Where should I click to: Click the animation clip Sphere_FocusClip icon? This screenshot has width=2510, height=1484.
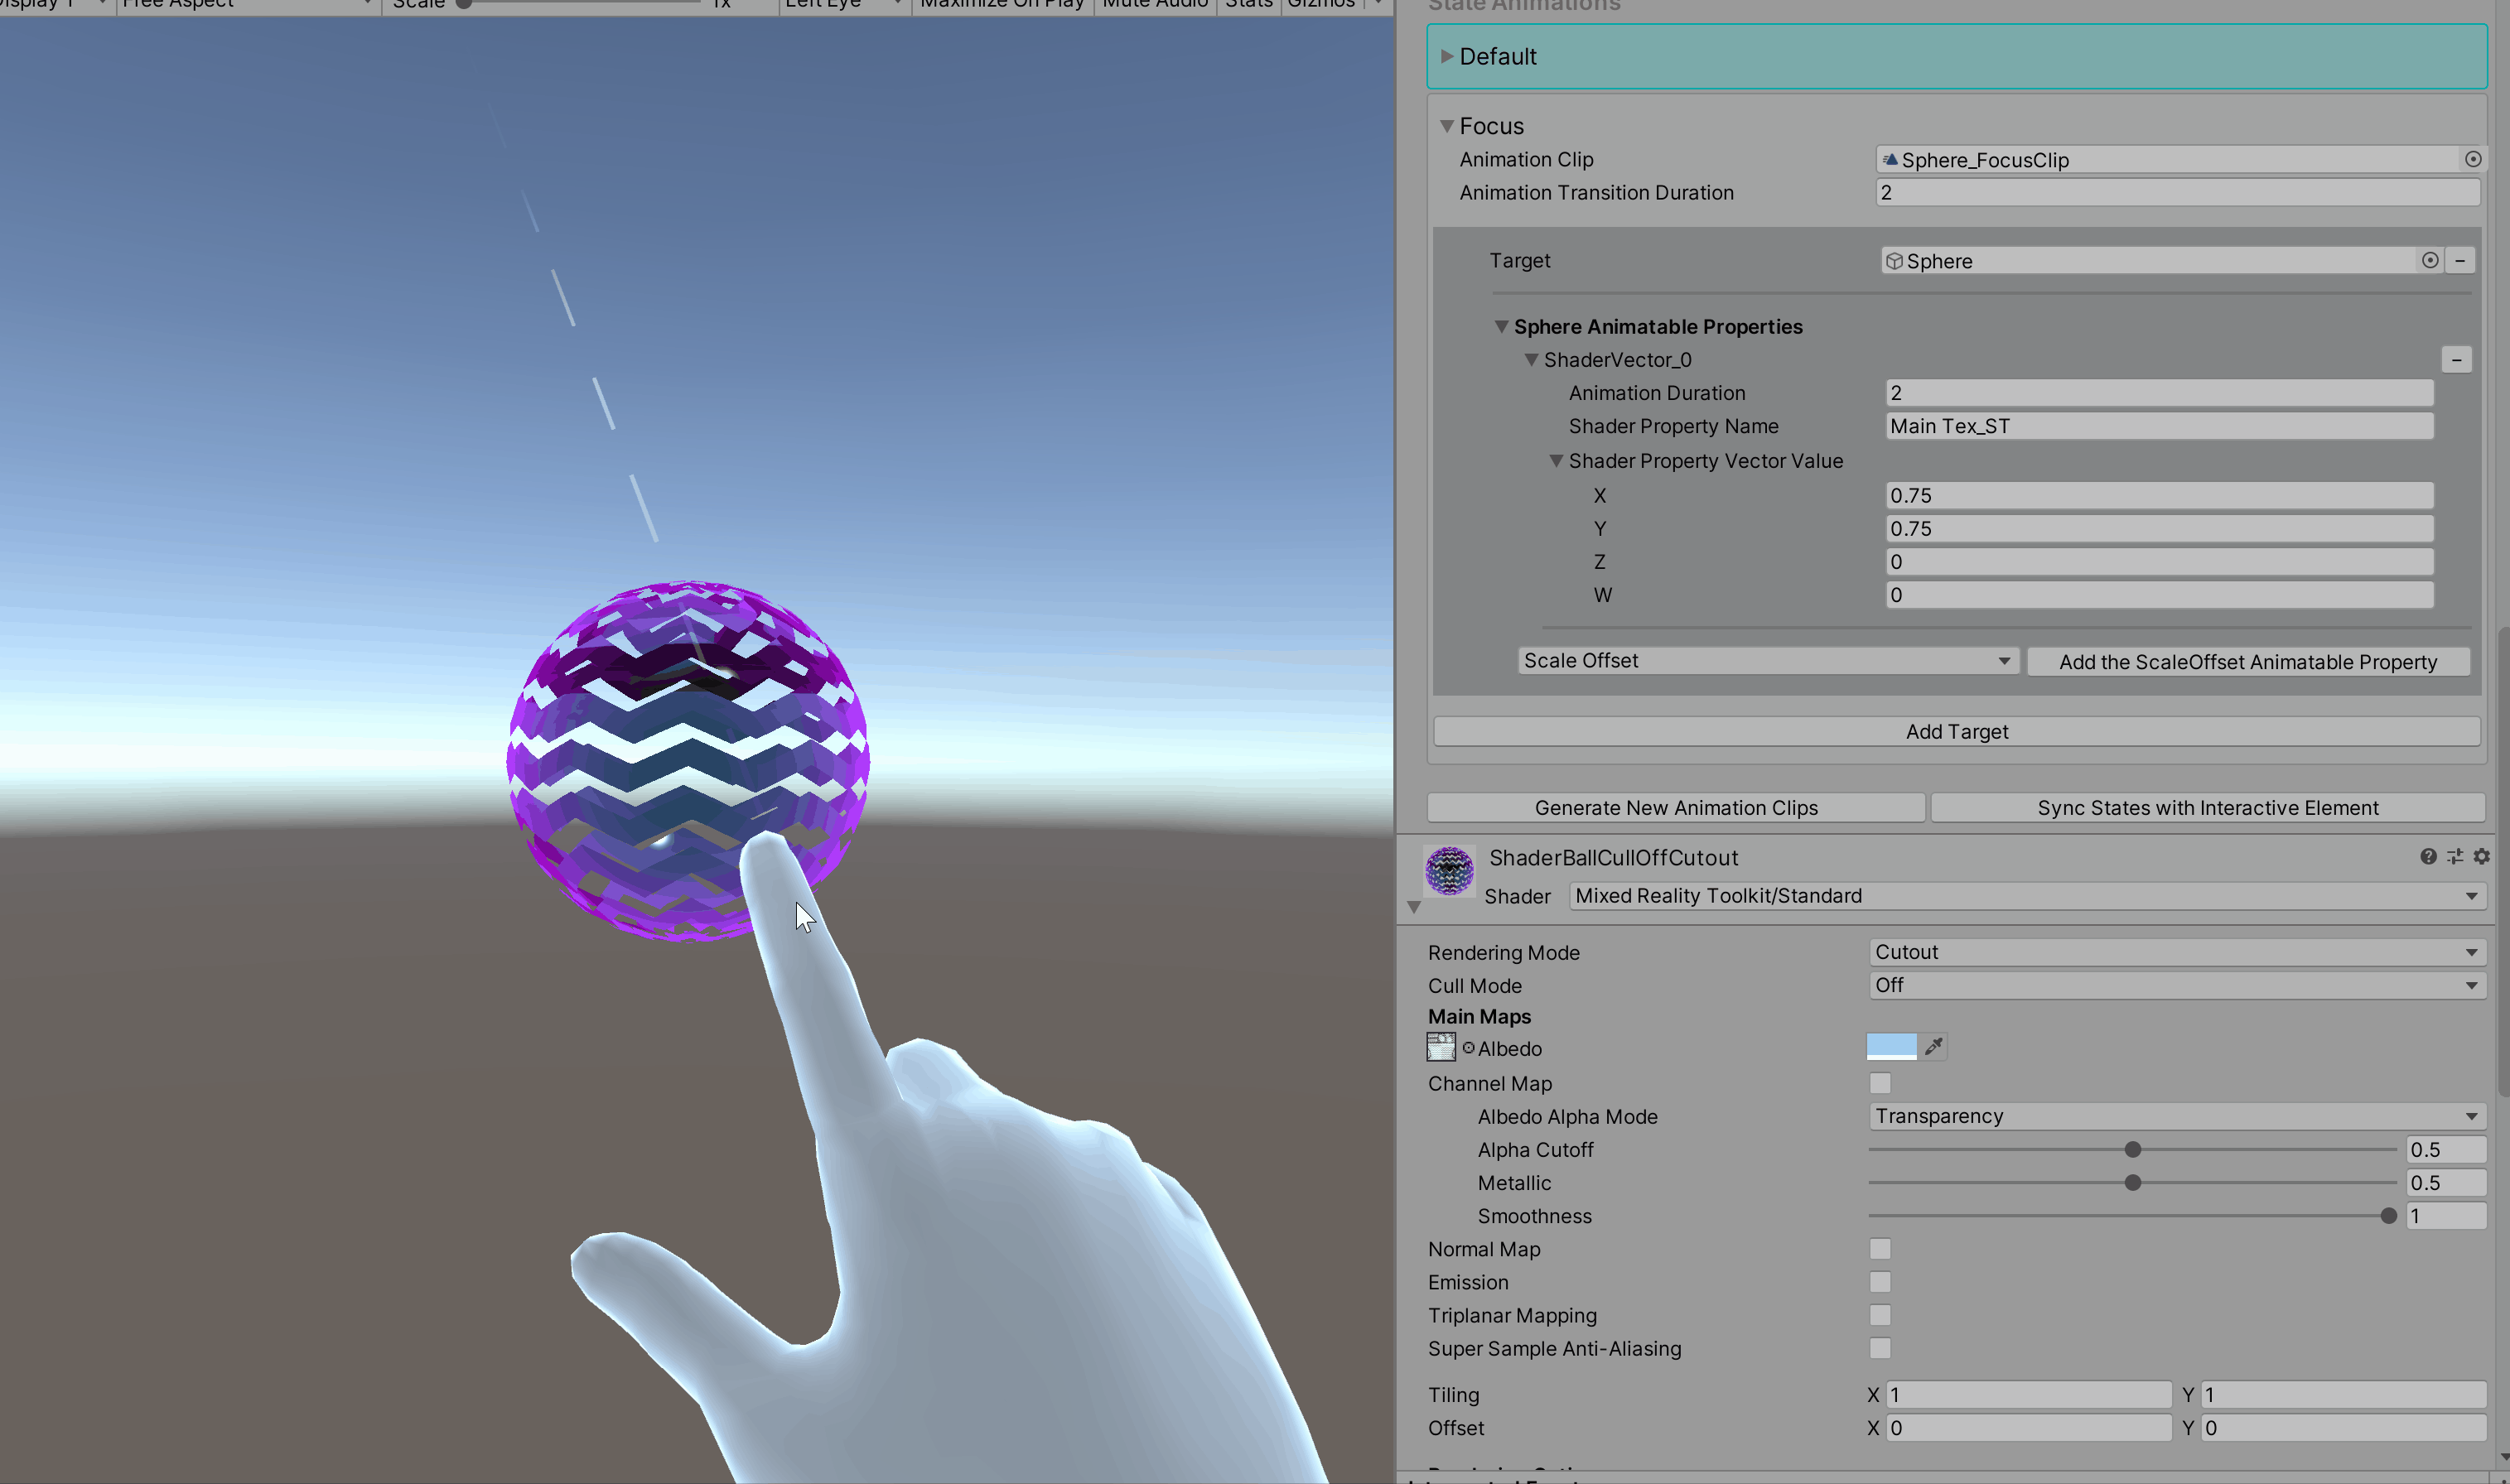1888,159
